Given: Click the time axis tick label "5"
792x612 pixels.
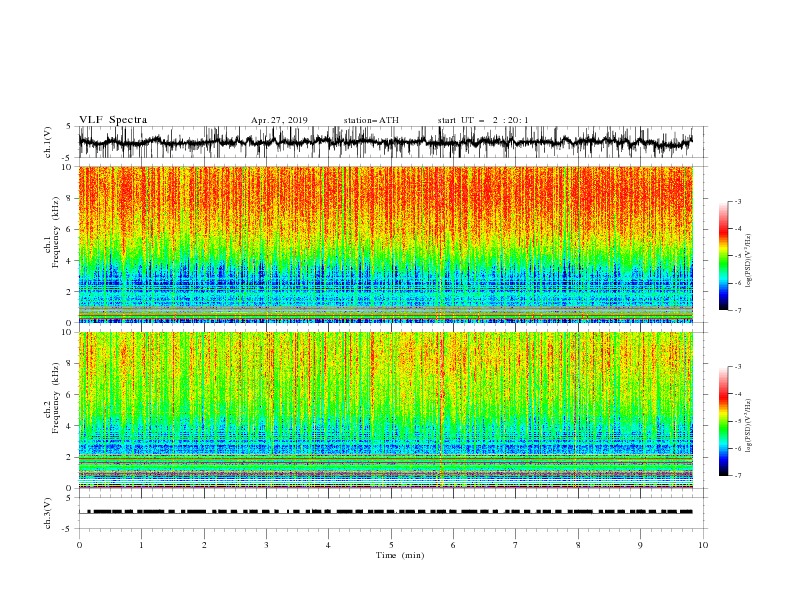Looking at the screenshot, I should click(391, 545).
